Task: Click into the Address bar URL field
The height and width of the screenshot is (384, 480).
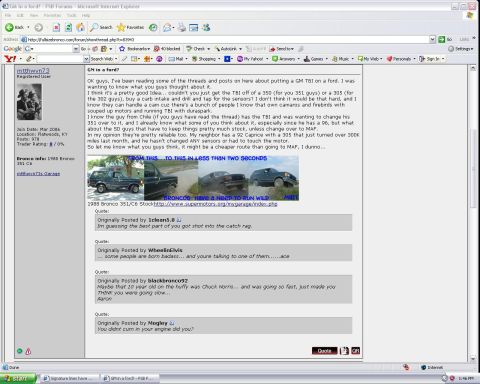Action: click(225, 39)
